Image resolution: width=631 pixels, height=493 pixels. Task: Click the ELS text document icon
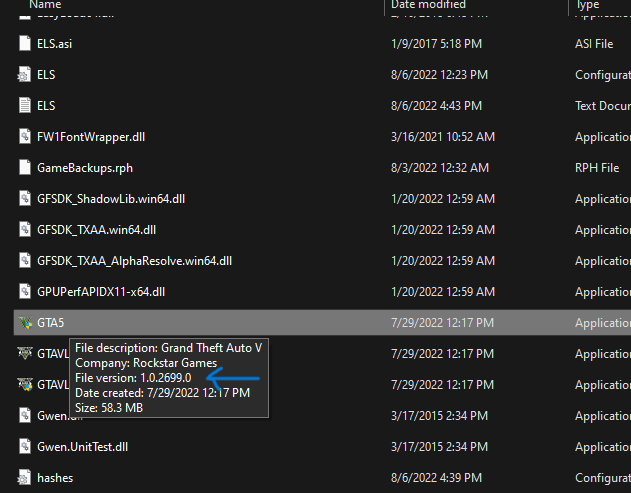[25, 105]
